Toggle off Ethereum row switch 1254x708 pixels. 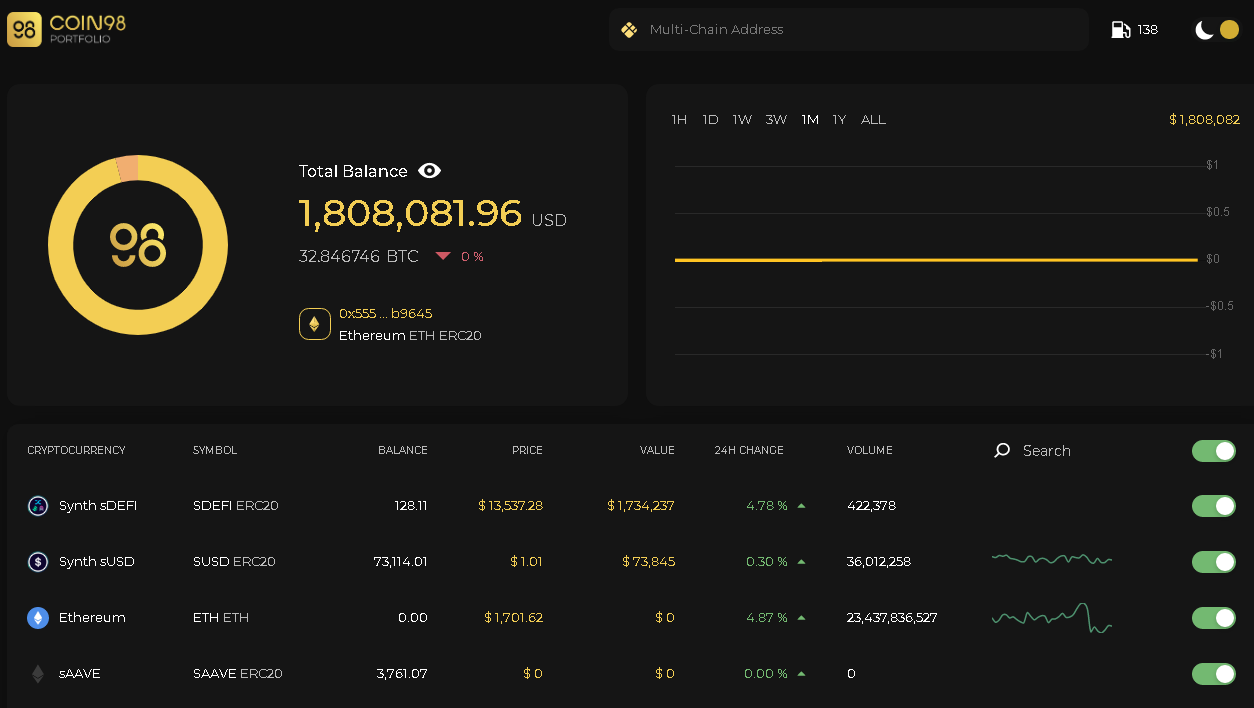[1214, 618]
